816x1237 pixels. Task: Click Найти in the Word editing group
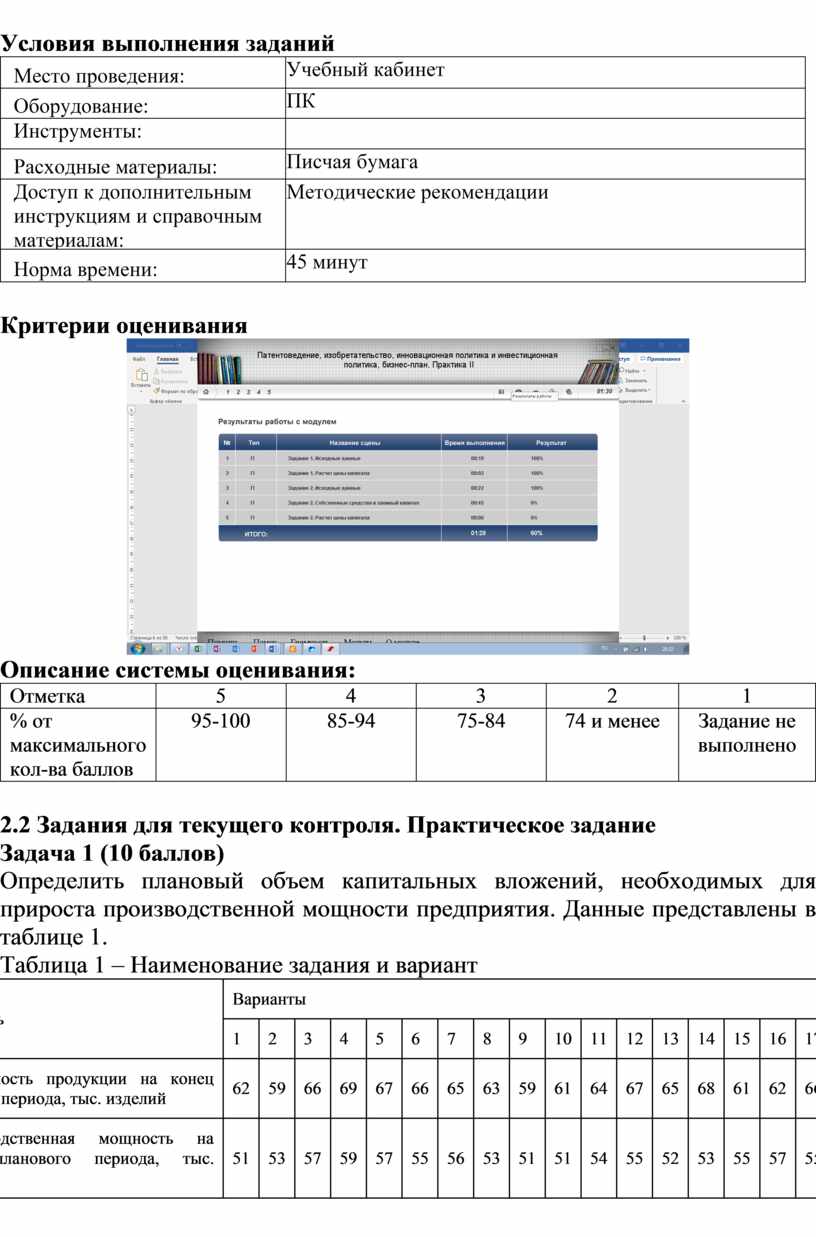point(631,370)
